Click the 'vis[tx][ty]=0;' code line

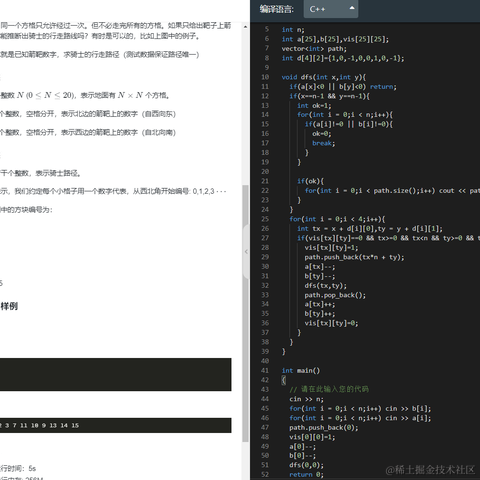click(x=331, y=323)
